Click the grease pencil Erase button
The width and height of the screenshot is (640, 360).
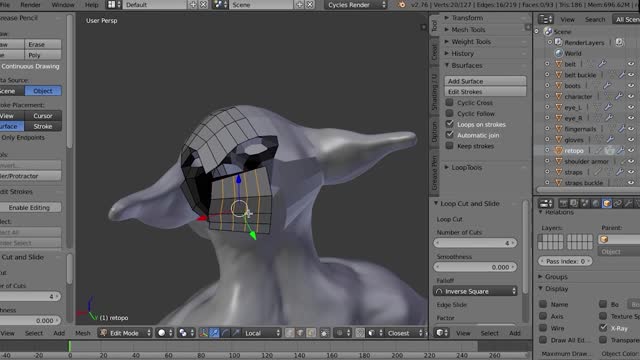(43, 44)
